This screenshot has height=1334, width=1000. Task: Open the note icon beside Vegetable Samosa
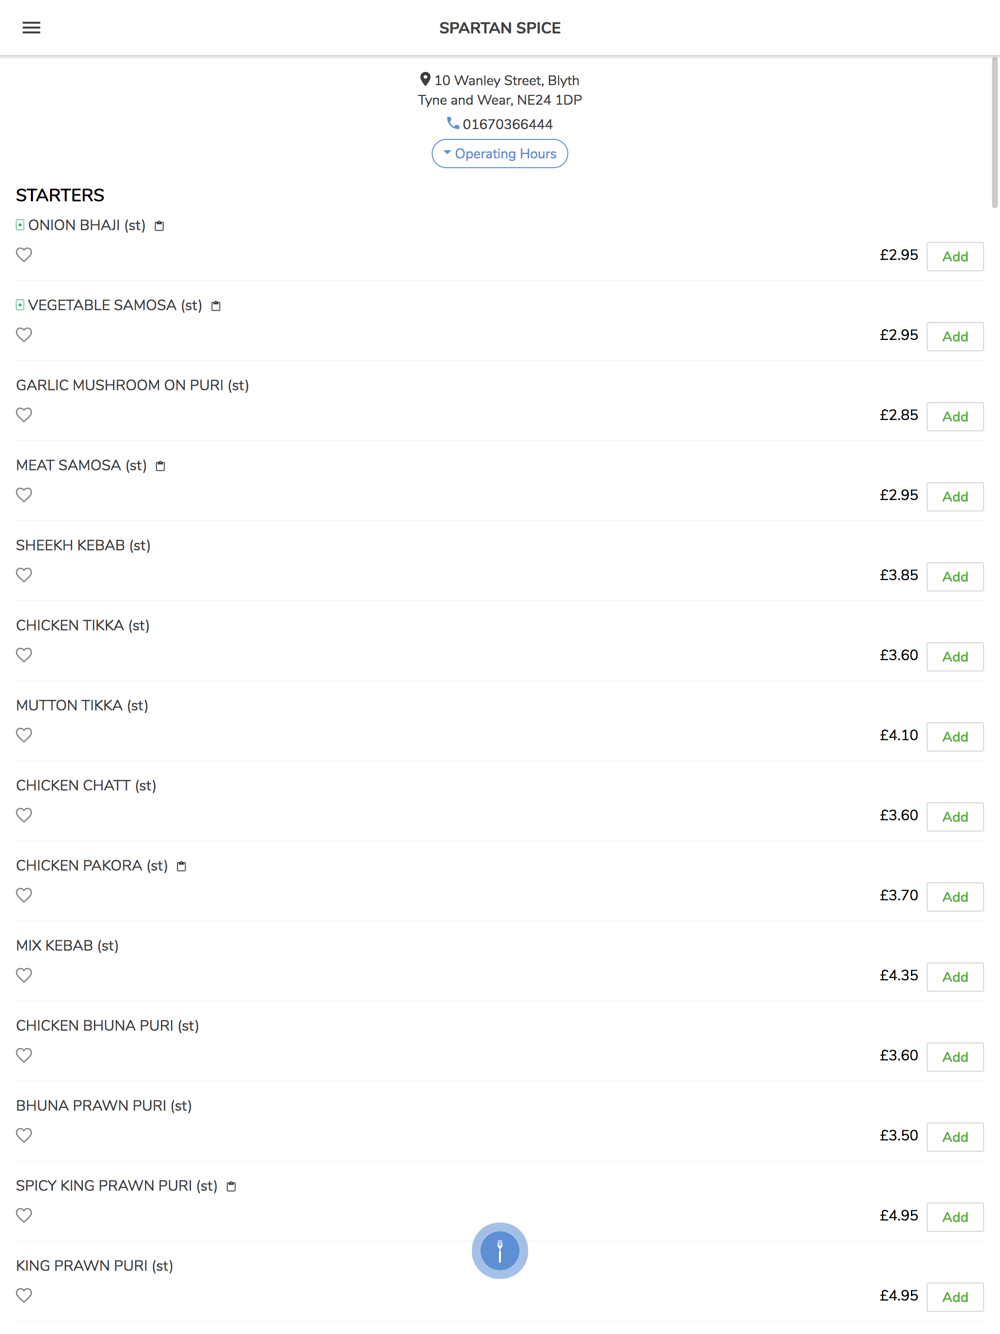[216, 306]
